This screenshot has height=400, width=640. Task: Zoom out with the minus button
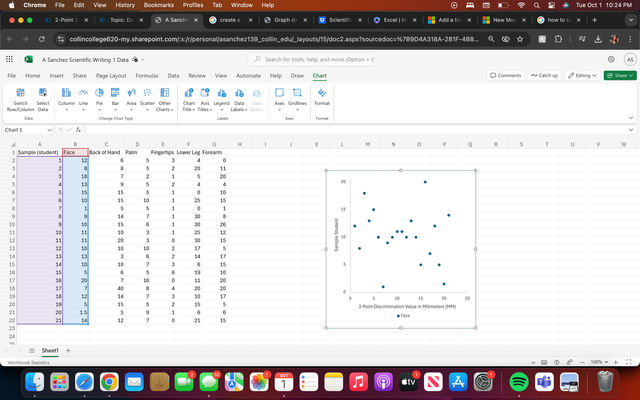coord(582,362)
